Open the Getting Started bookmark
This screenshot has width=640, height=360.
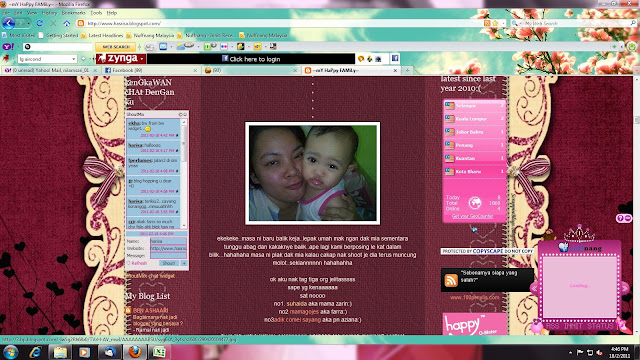click(58, 36)
